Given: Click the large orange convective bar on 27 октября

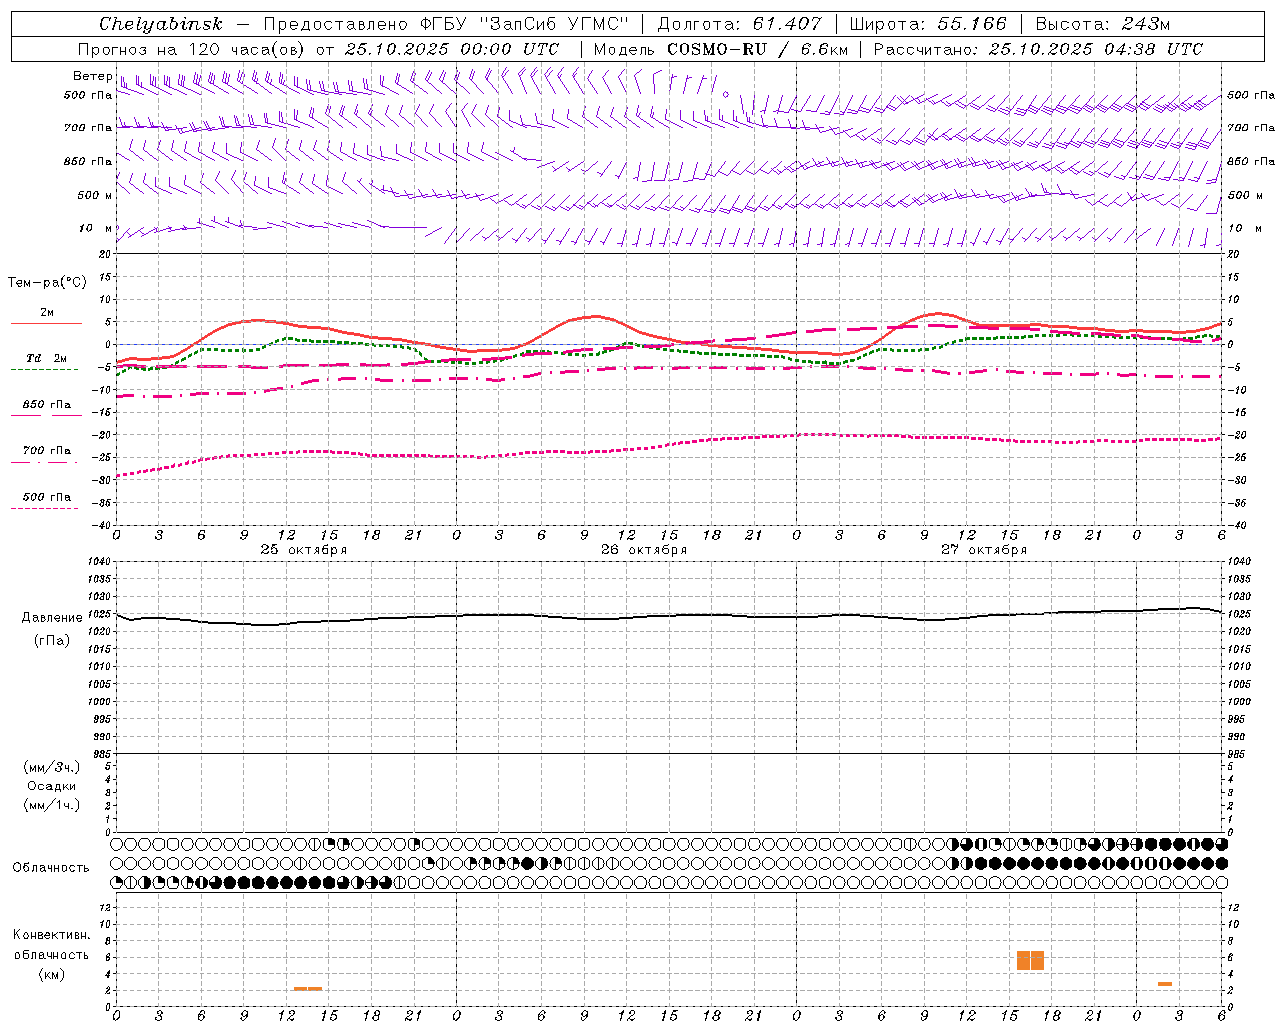Looking at the screenshot, I should pyautogui.click(x=1030, y=960).
